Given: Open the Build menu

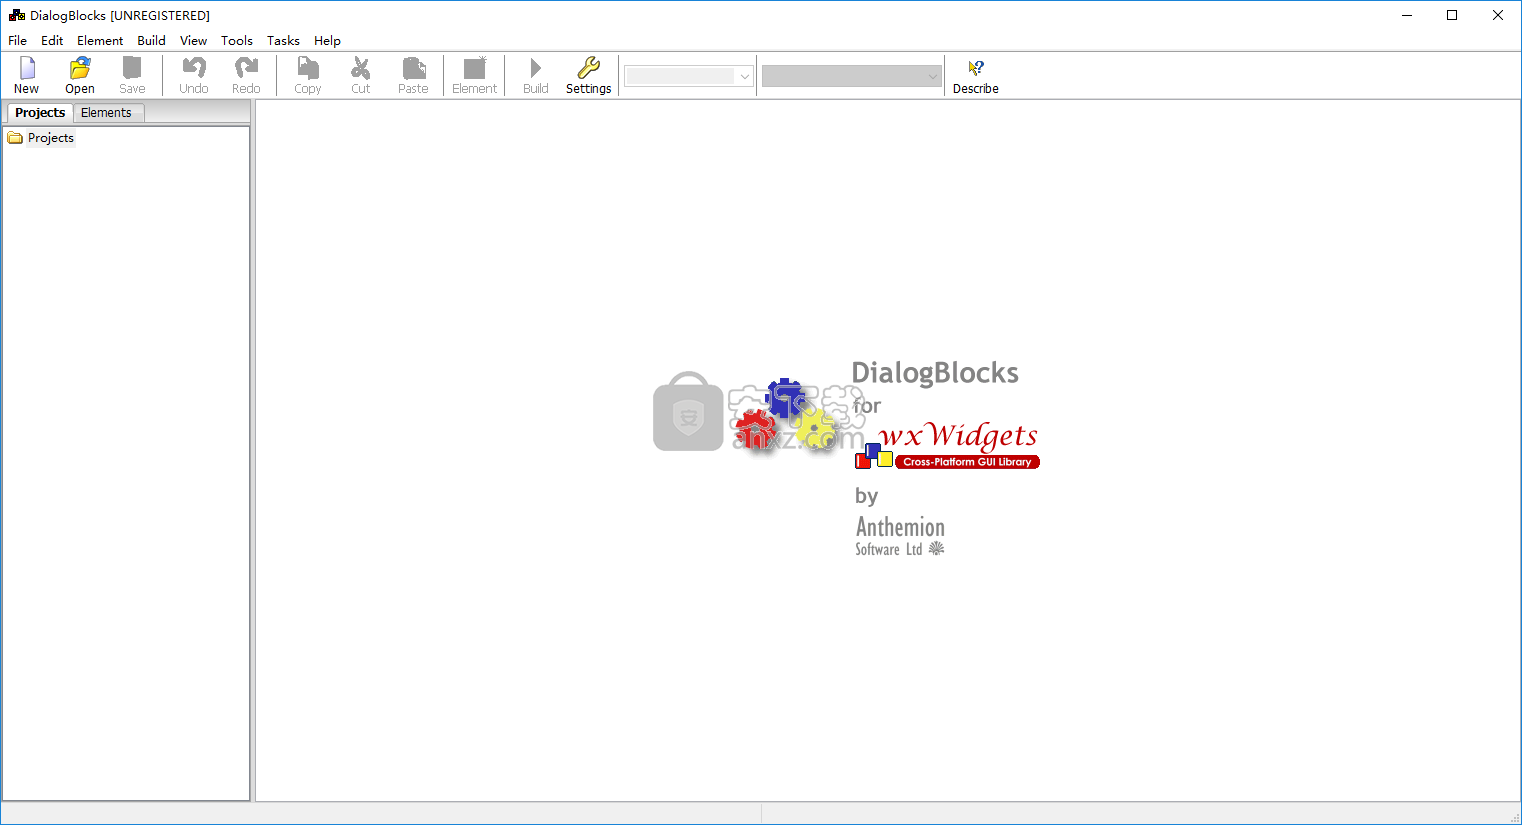Looking at the screenshot, I should coord(152,40).
